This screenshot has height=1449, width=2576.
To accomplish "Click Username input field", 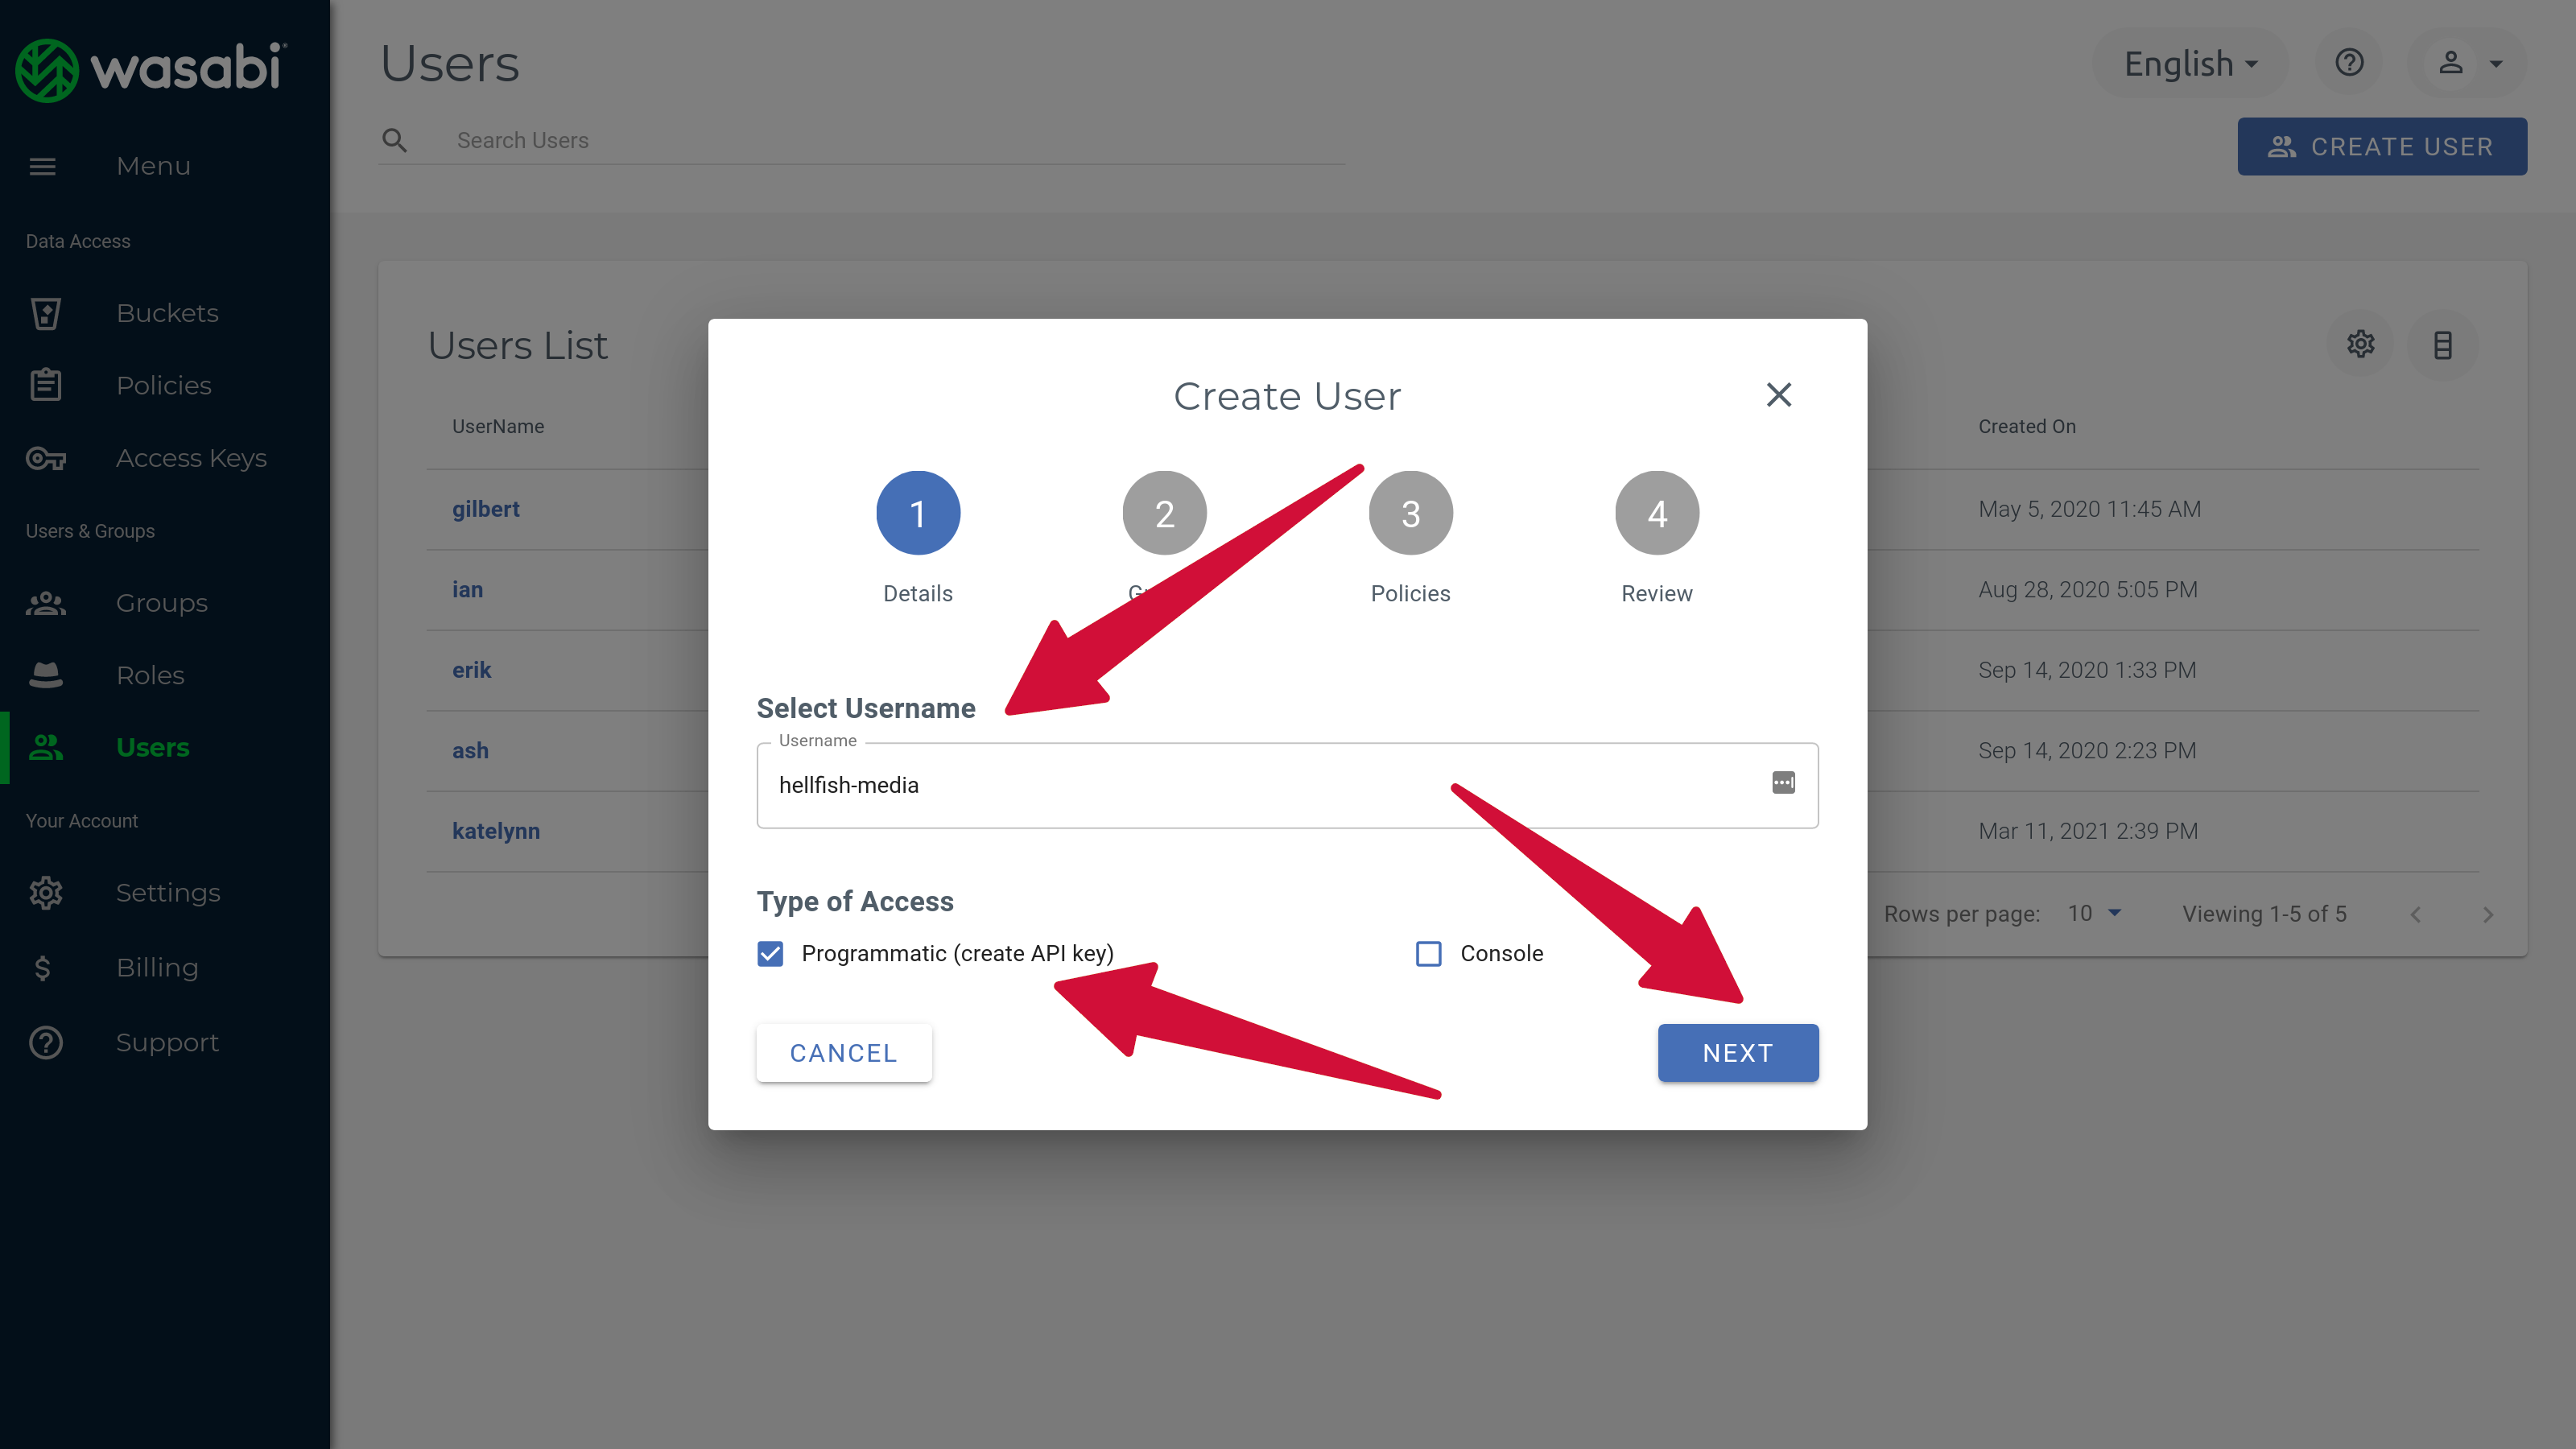I will [1286, 786].
